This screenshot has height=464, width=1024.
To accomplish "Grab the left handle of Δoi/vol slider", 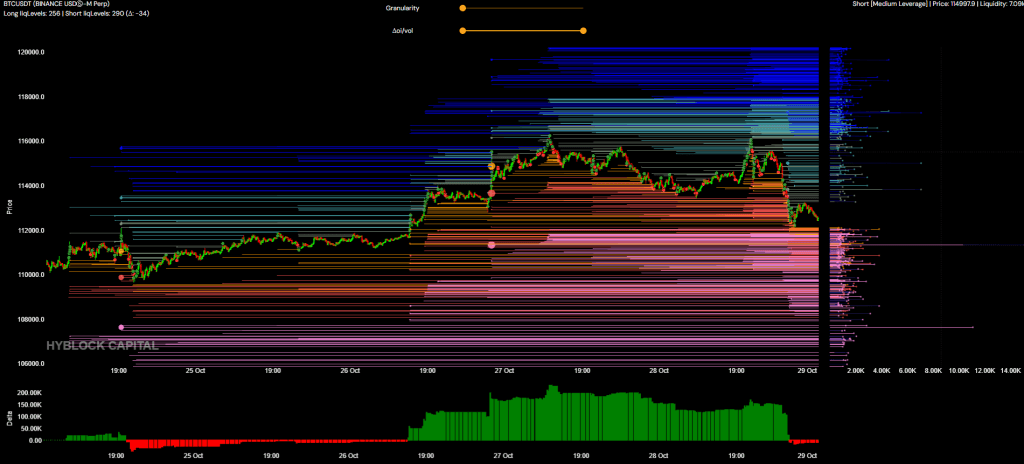I will tap(462, 30).
